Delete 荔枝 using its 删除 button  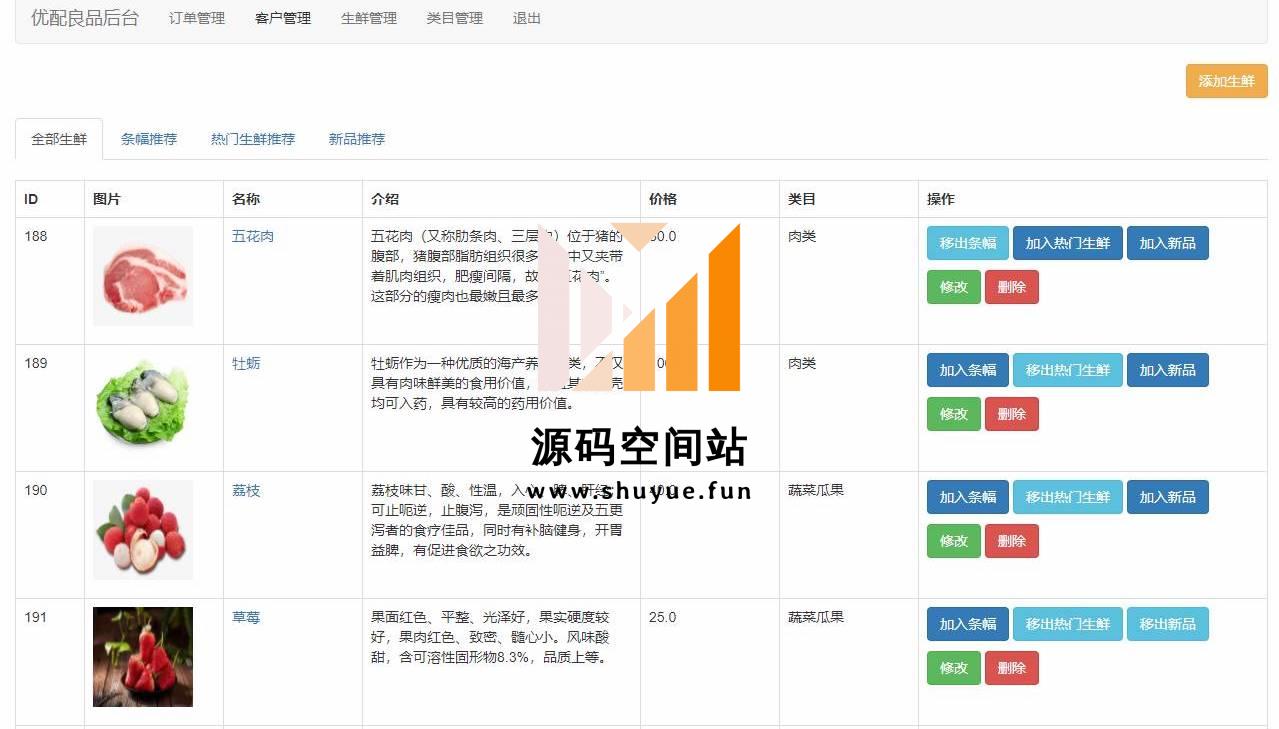click(x=1011, y=541)
